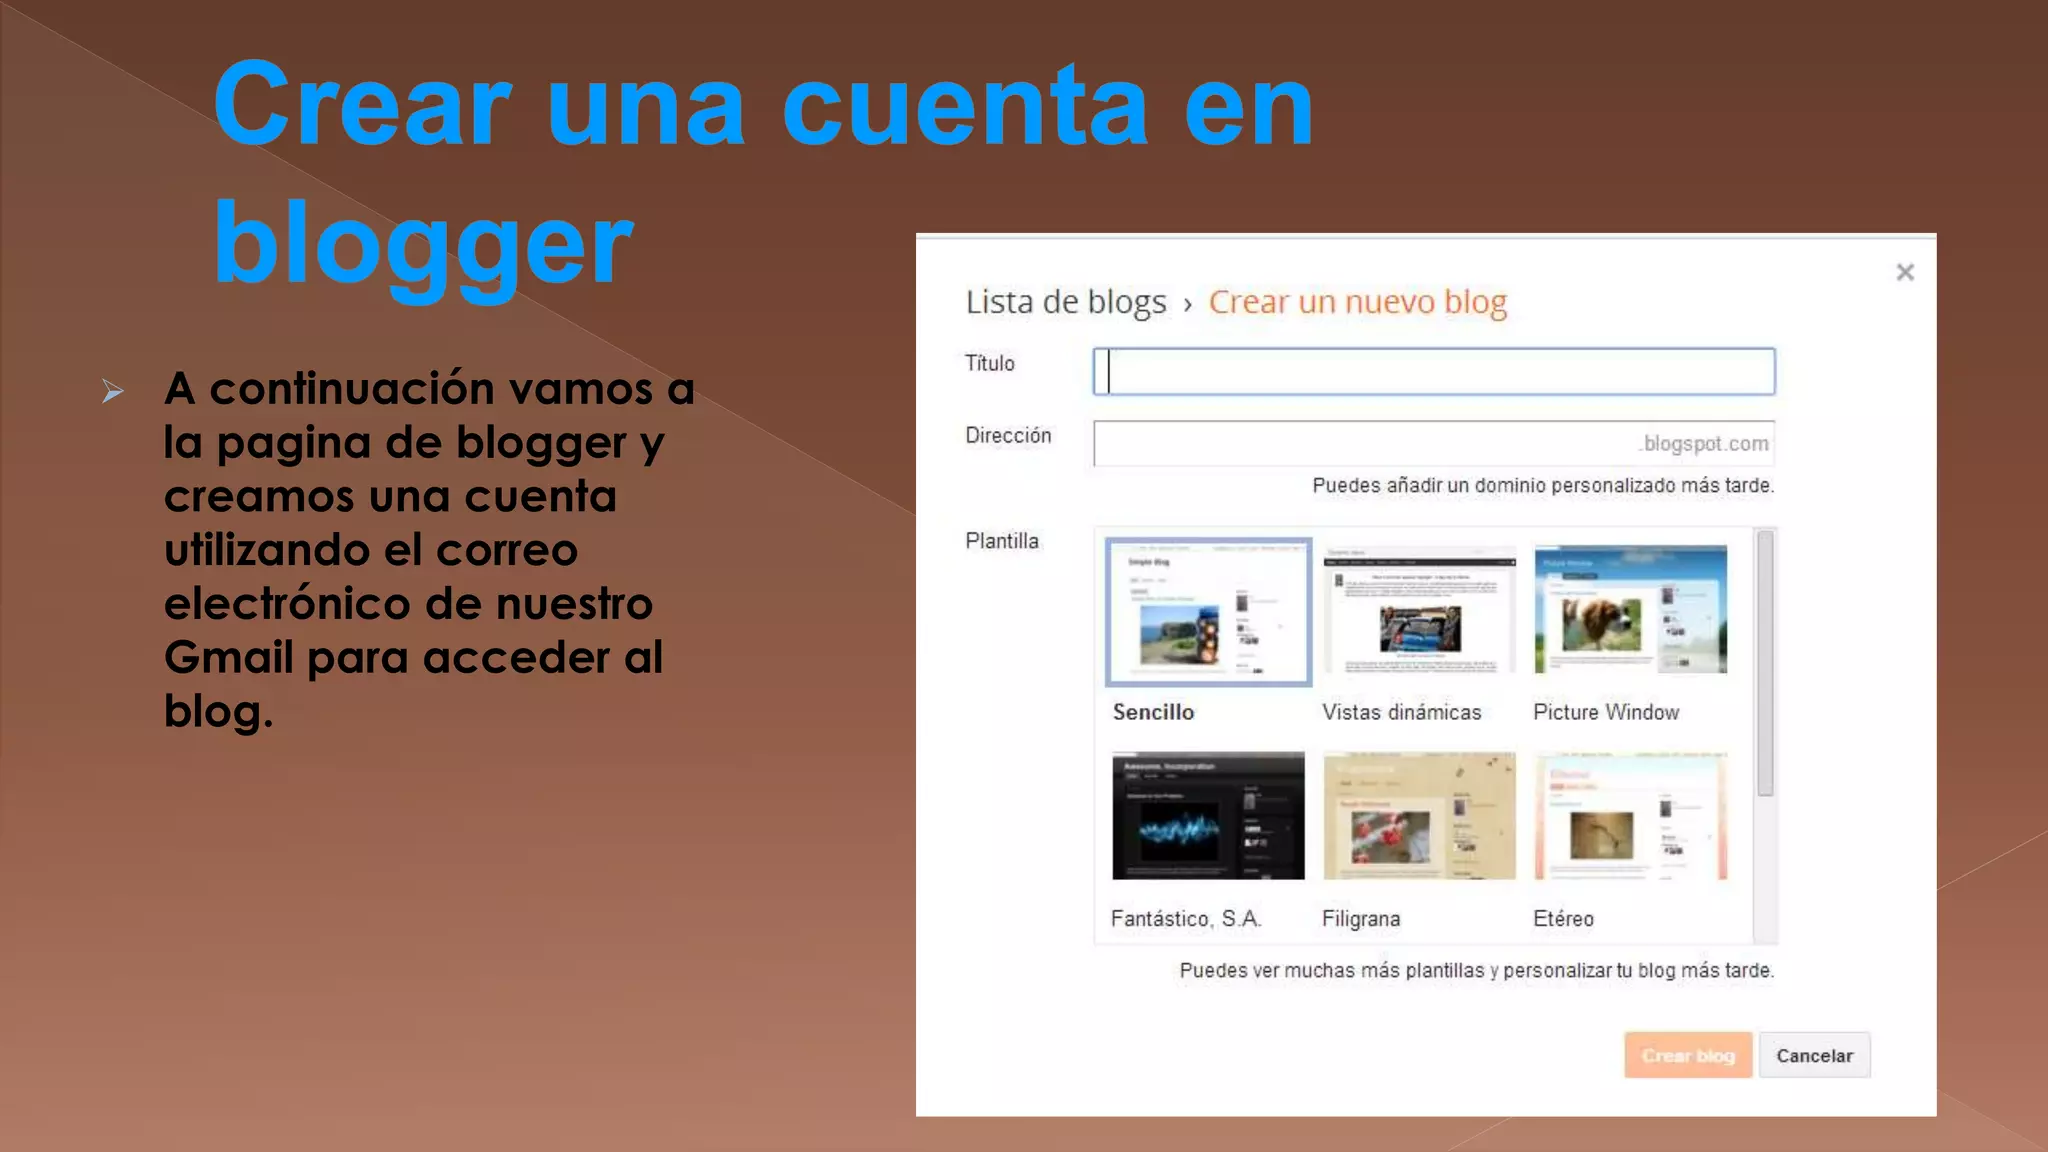Choose the Filigrana template thumbnail
2048x1152 pixels.
click(x=1419, y=816)
